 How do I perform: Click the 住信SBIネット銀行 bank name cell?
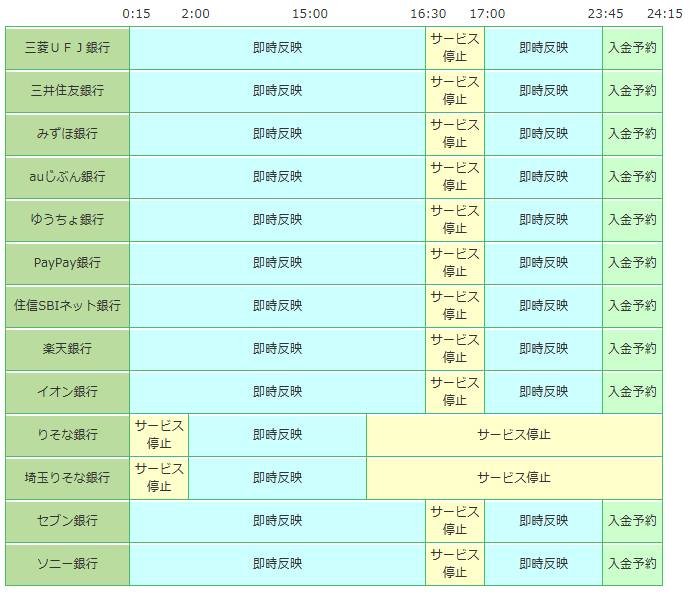click(x=67, y=306)
